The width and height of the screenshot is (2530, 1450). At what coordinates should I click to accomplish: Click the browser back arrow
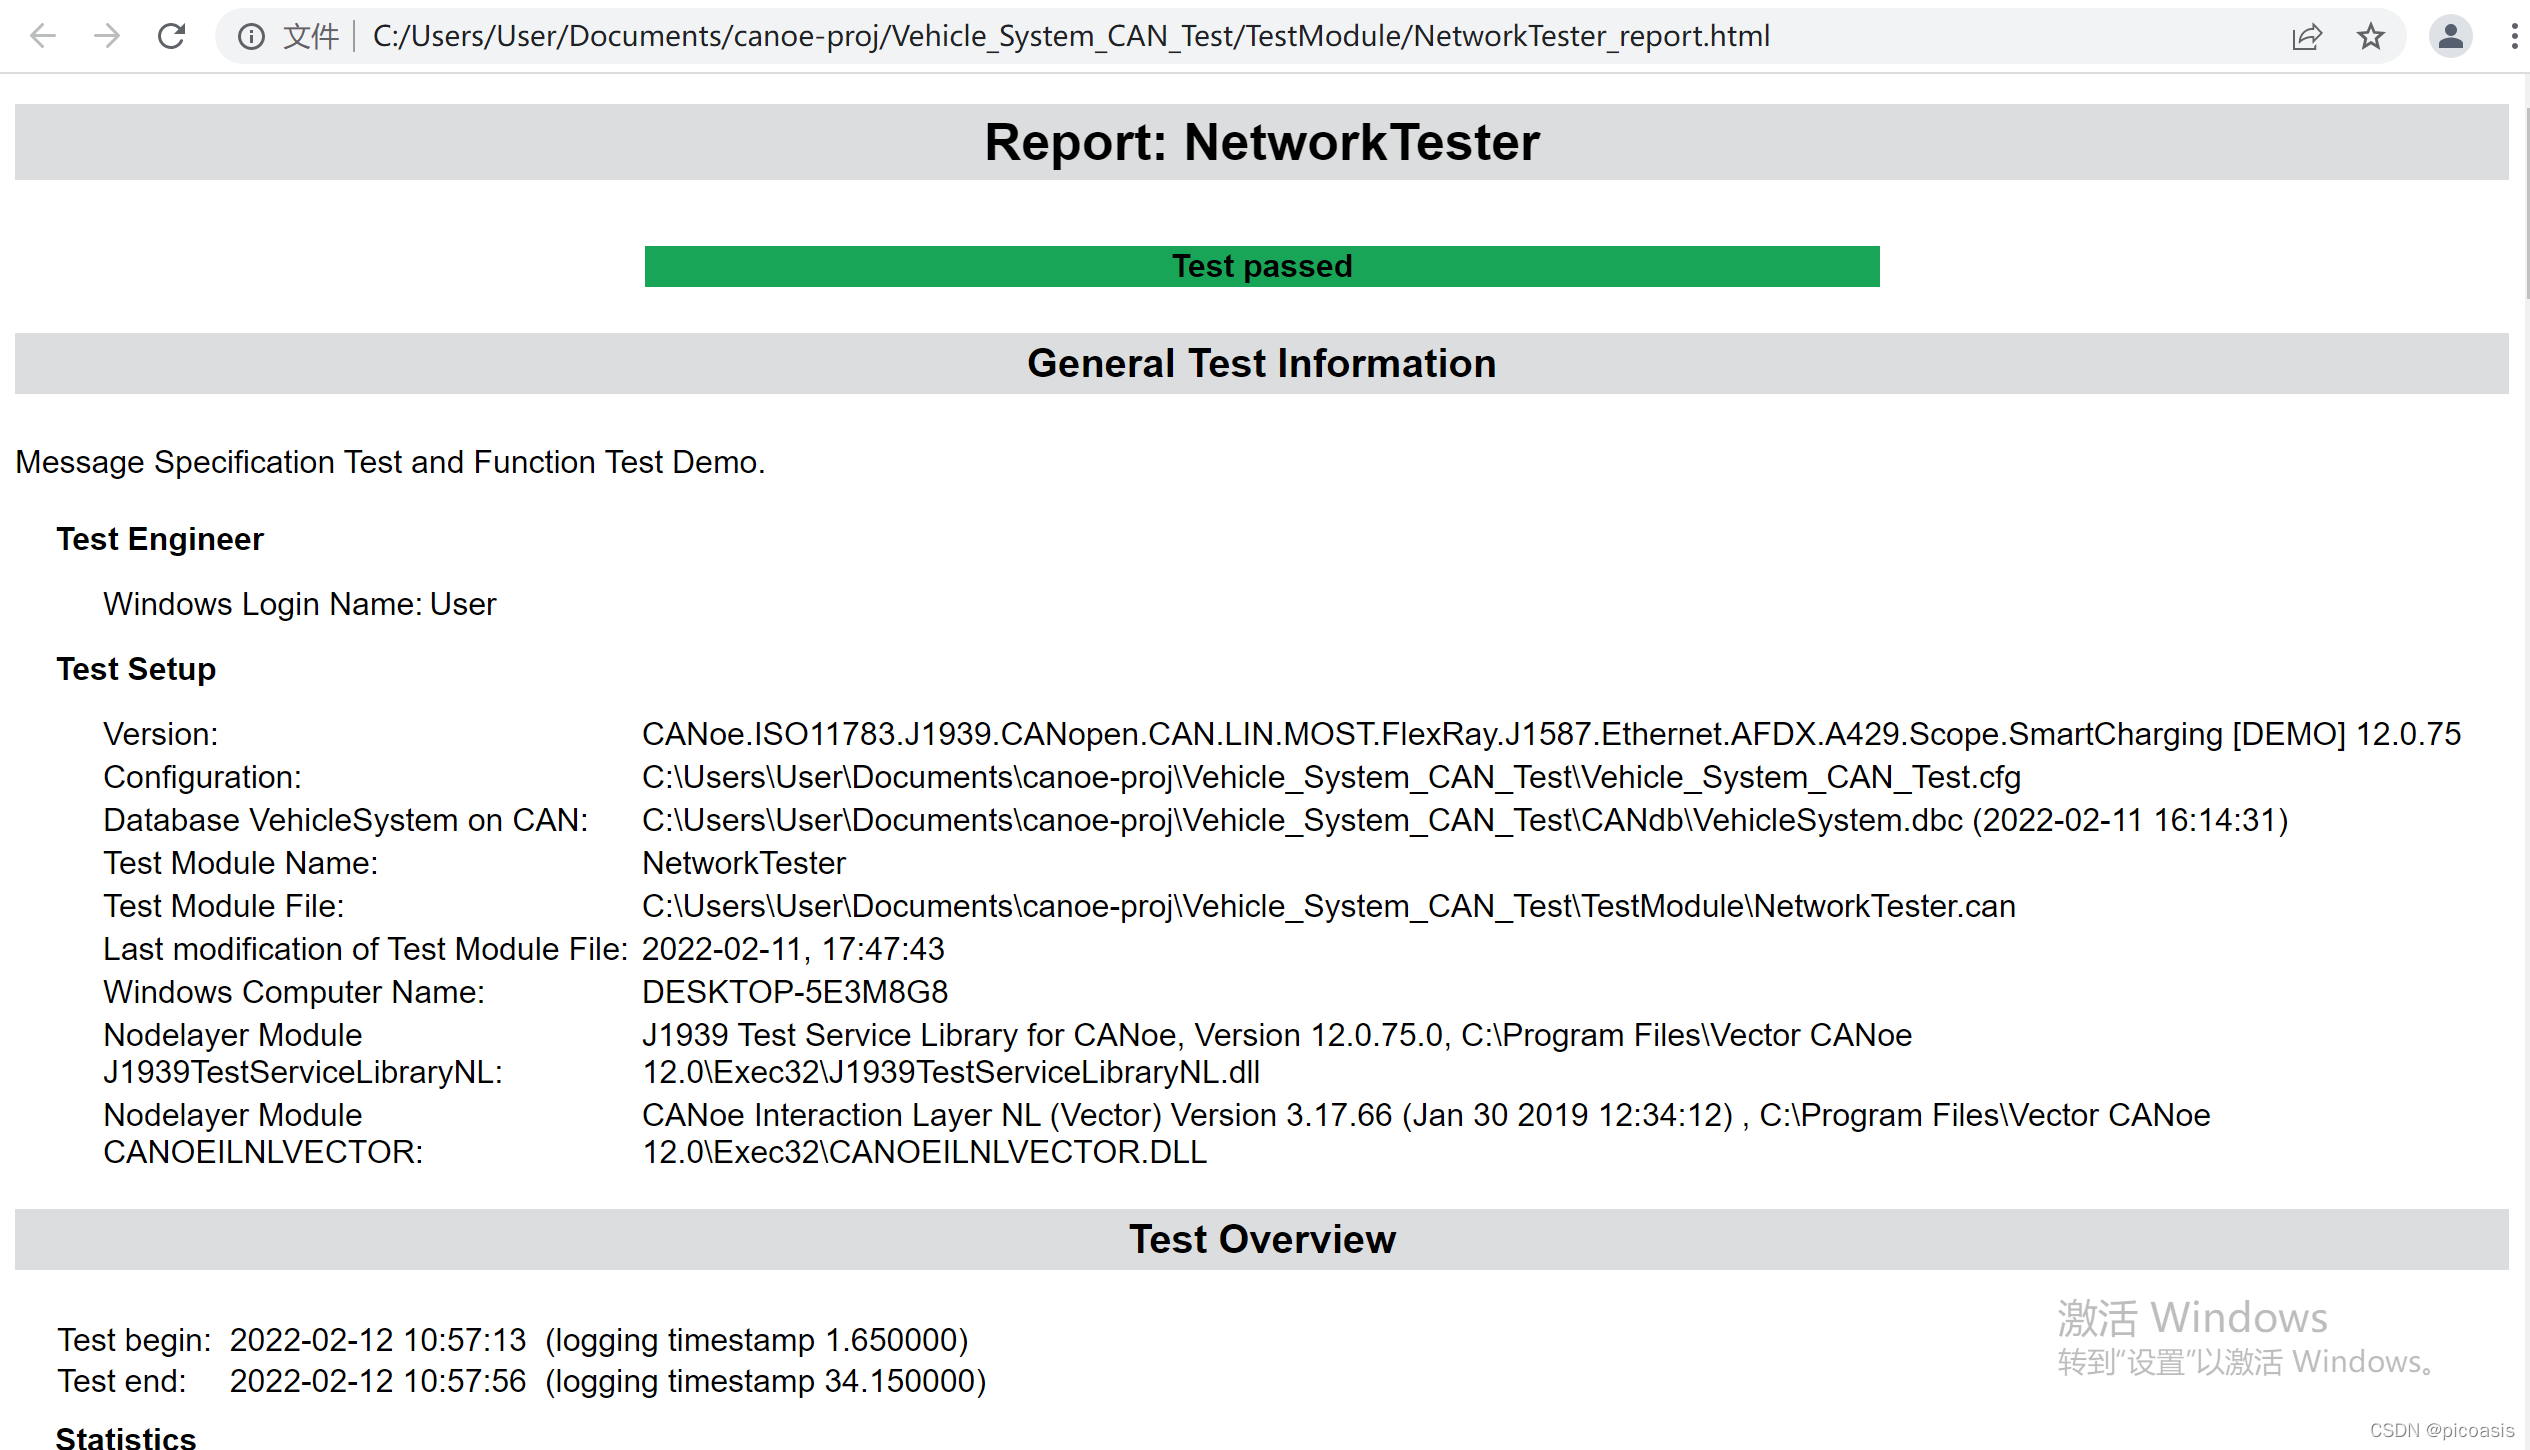coord(43,37)
